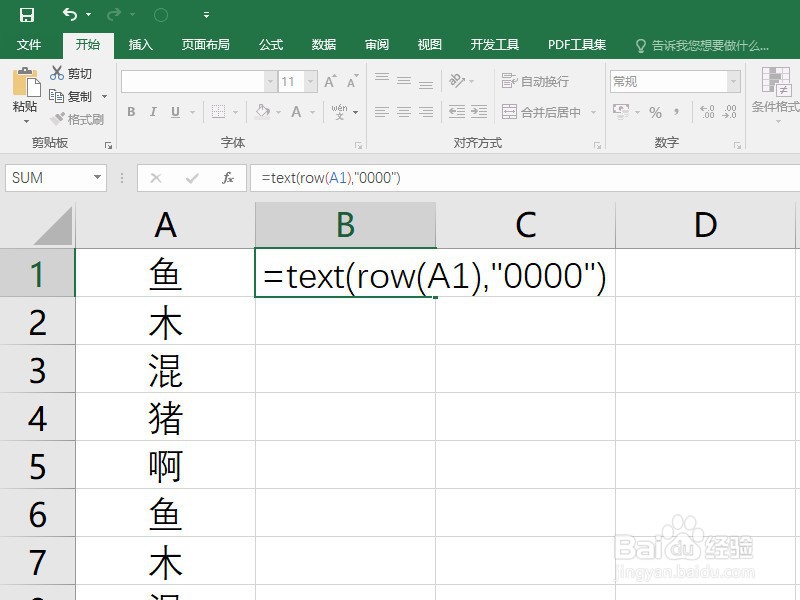Click the decrease font size icon
The image size is (800, 600).
(x=353, y=82)
